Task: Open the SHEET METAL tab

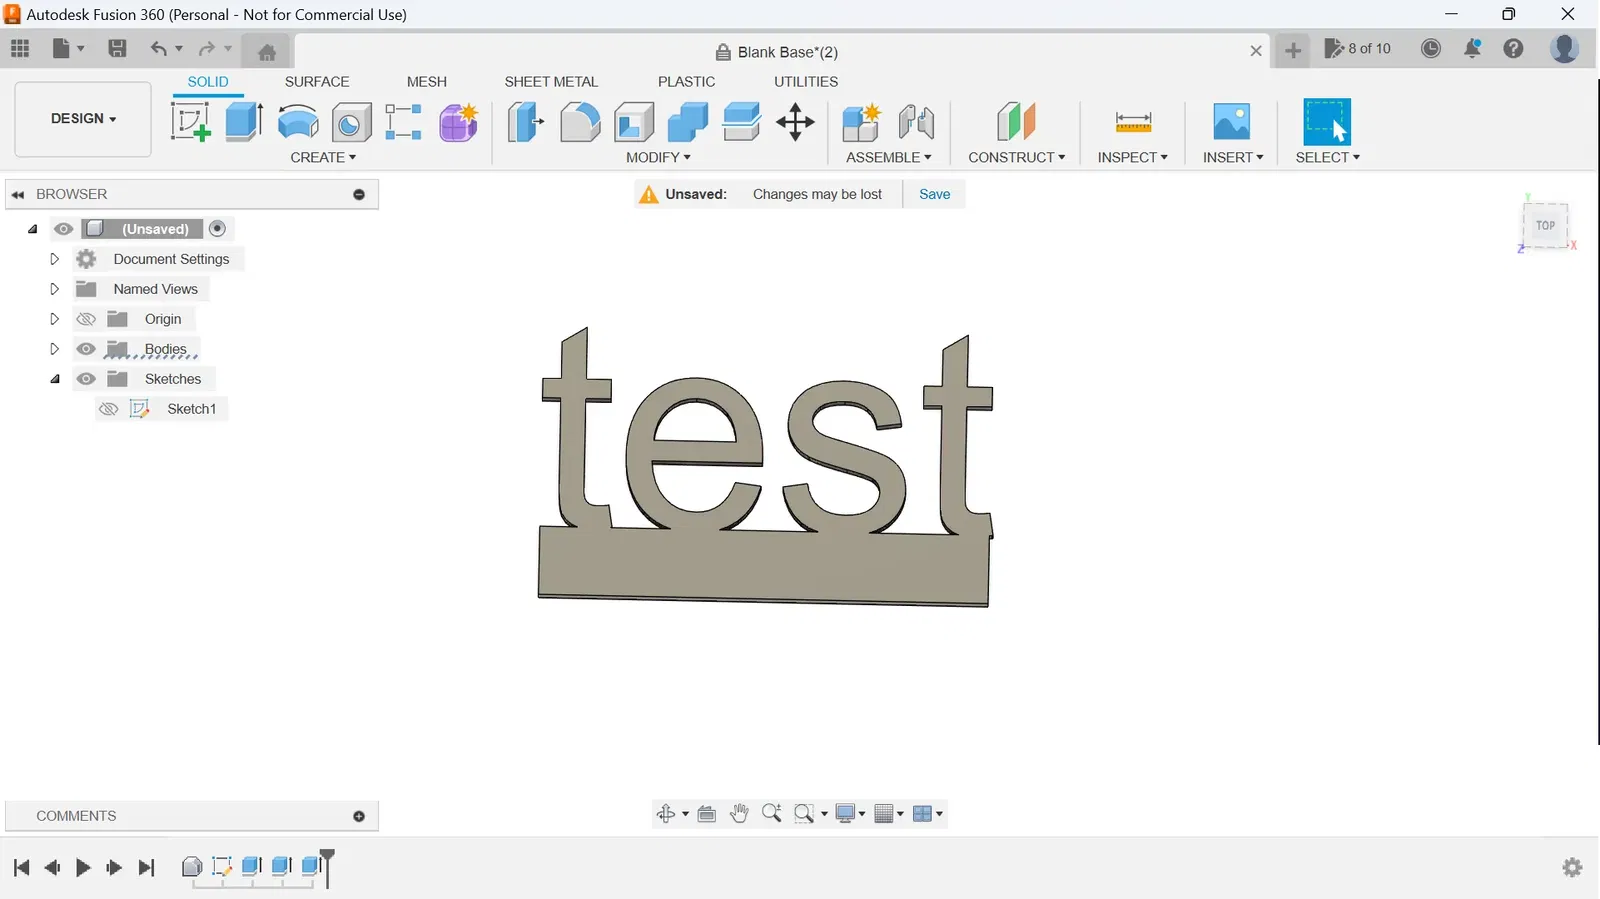Action: (x=551, y=82)
